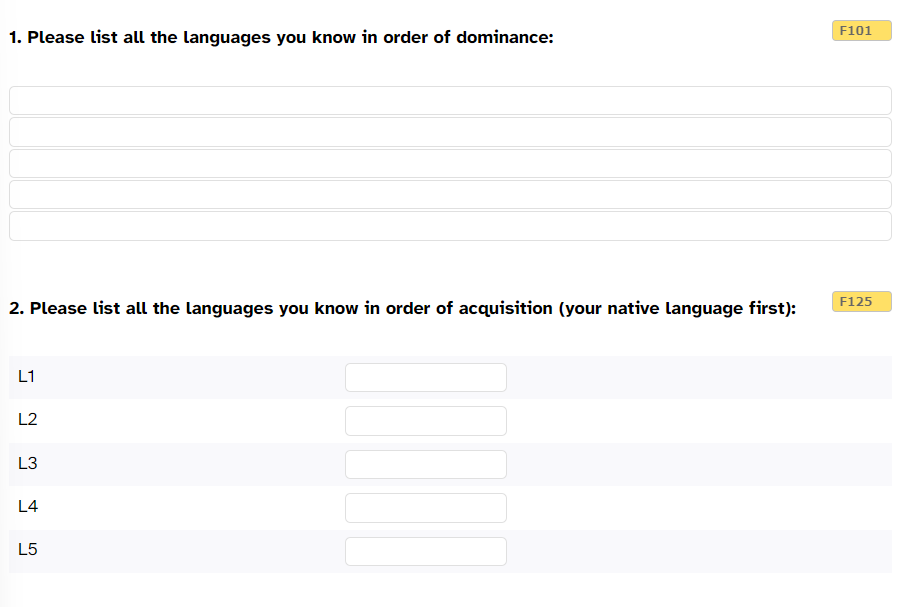916x607 pixels.
Task: Click the yellow F125 badge
Action: tap(861, 301)
